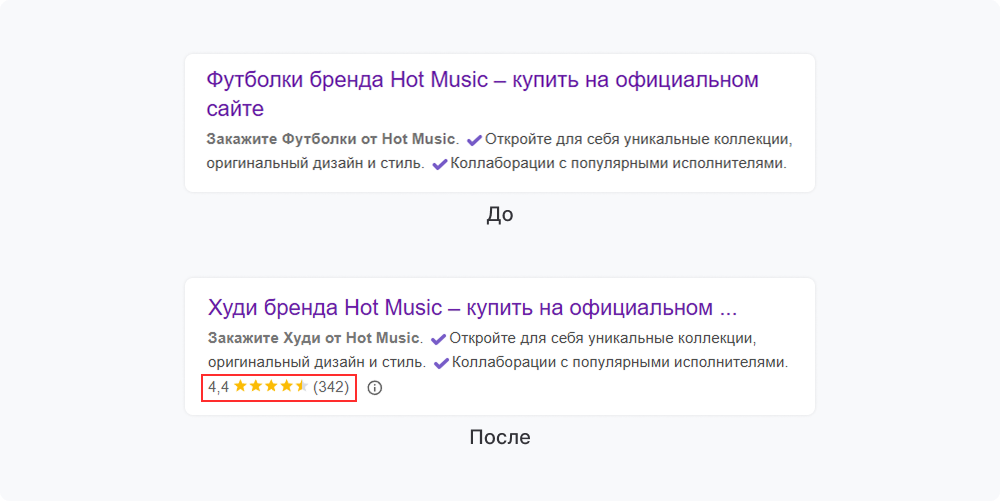Click the (342) review count
The image size is (1000, 501).
click(x=331, y=387)
